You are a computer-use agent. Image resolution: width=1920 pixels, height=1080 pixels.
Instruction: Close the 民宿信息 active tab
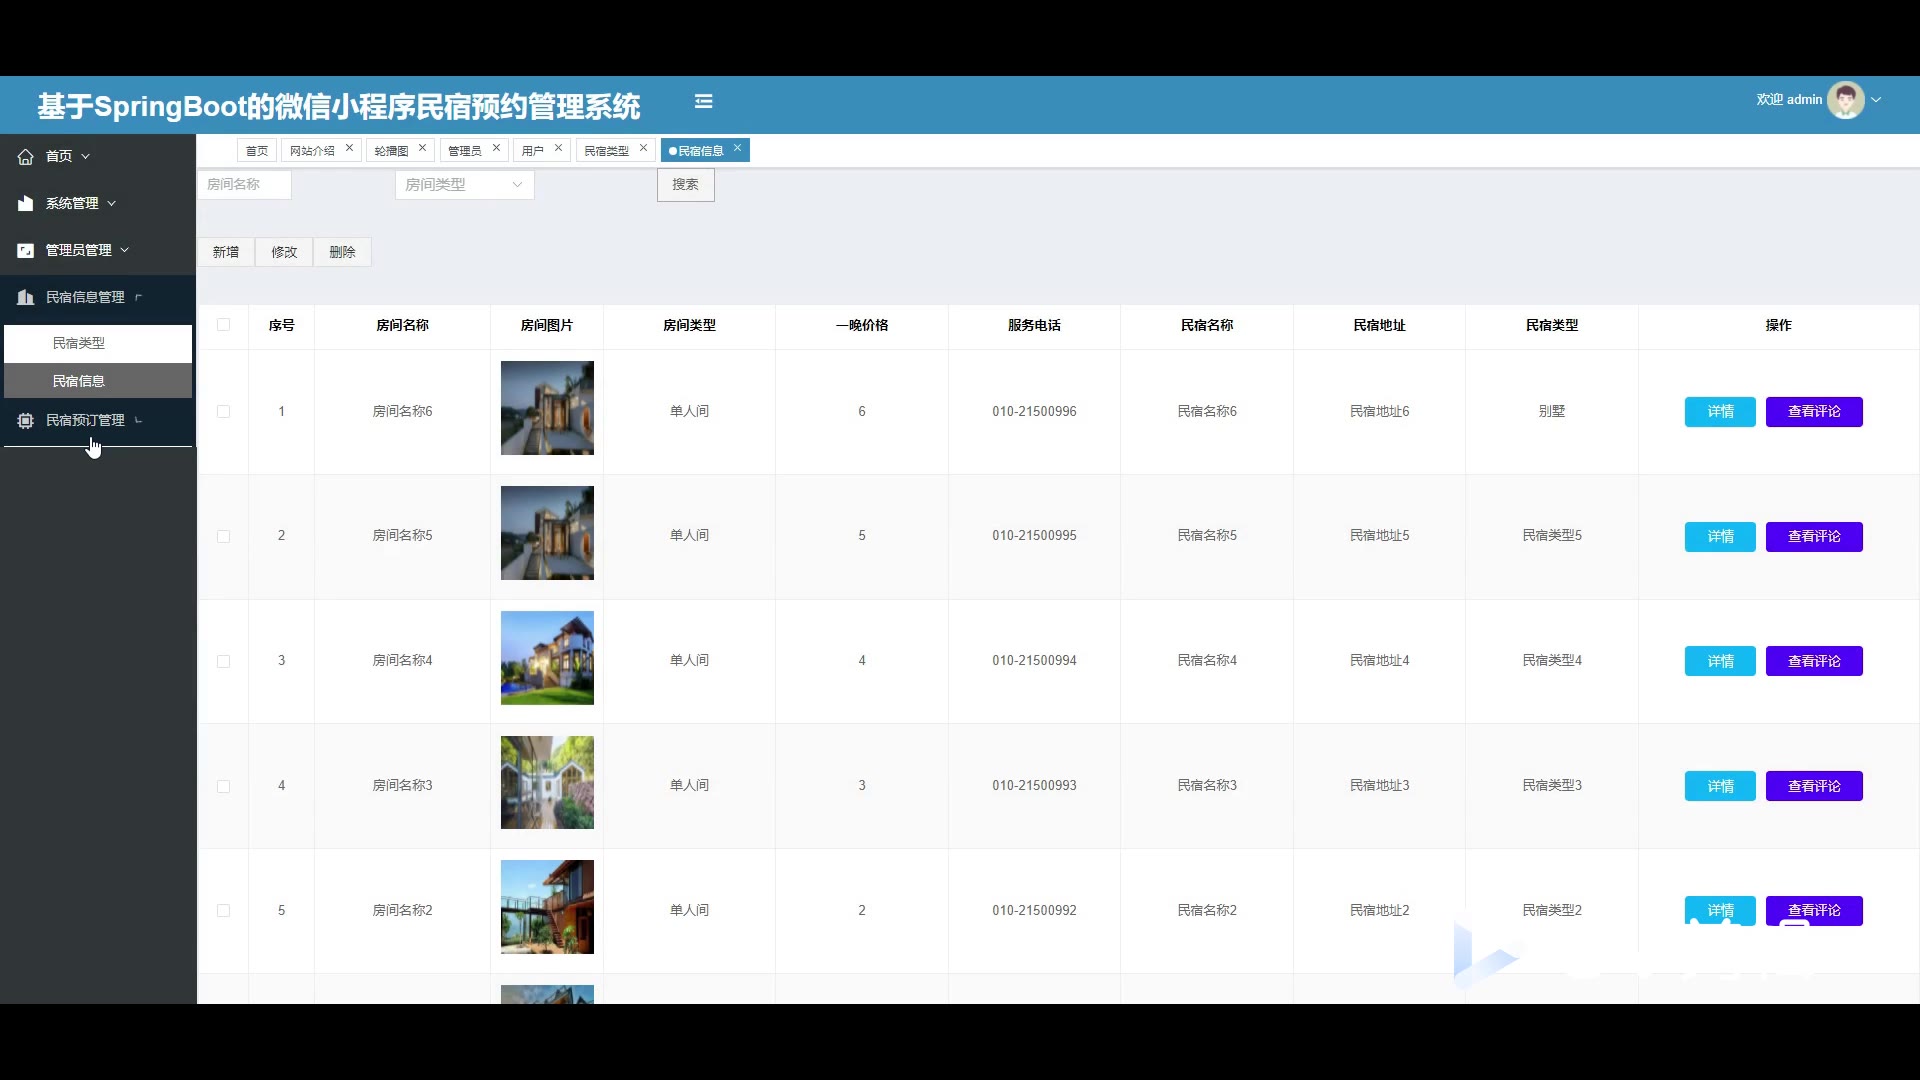pos(737,148)
